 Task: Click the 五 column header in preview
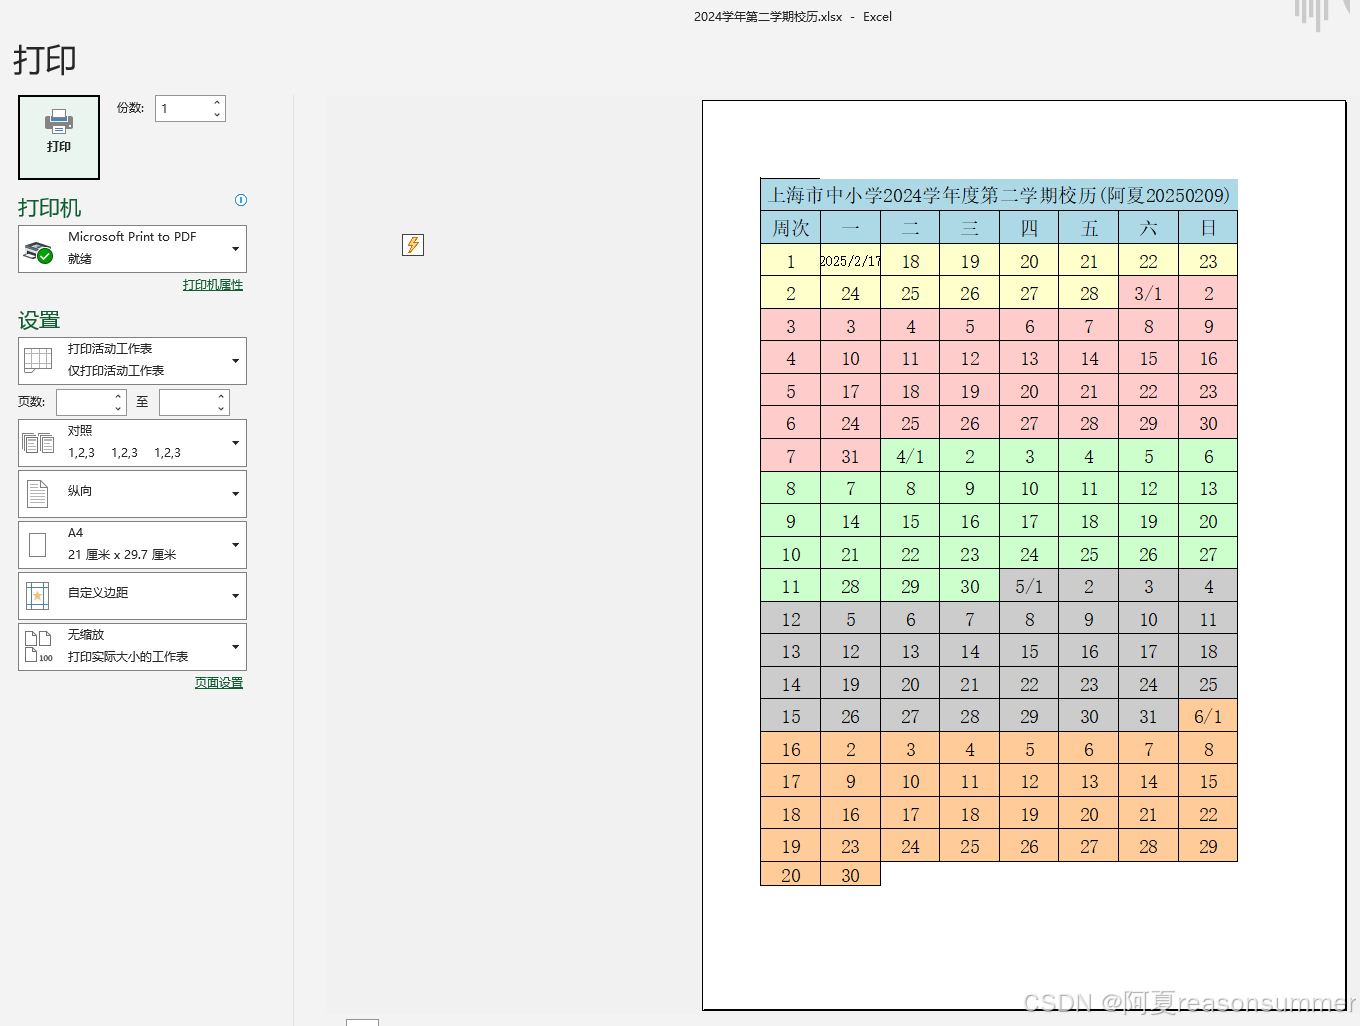point(1089,228)
